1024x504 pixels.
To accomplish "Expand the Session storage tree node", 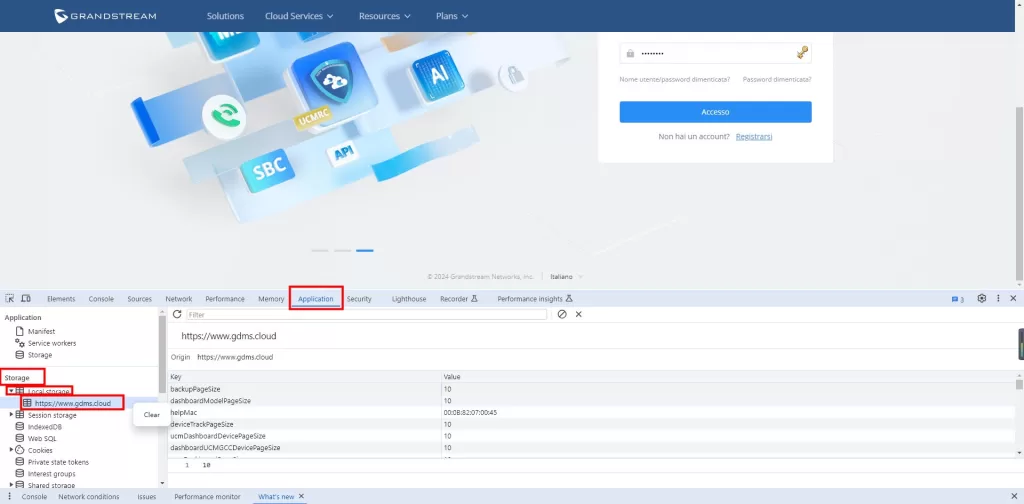I will pyautogui.click(x=11, y=415).
